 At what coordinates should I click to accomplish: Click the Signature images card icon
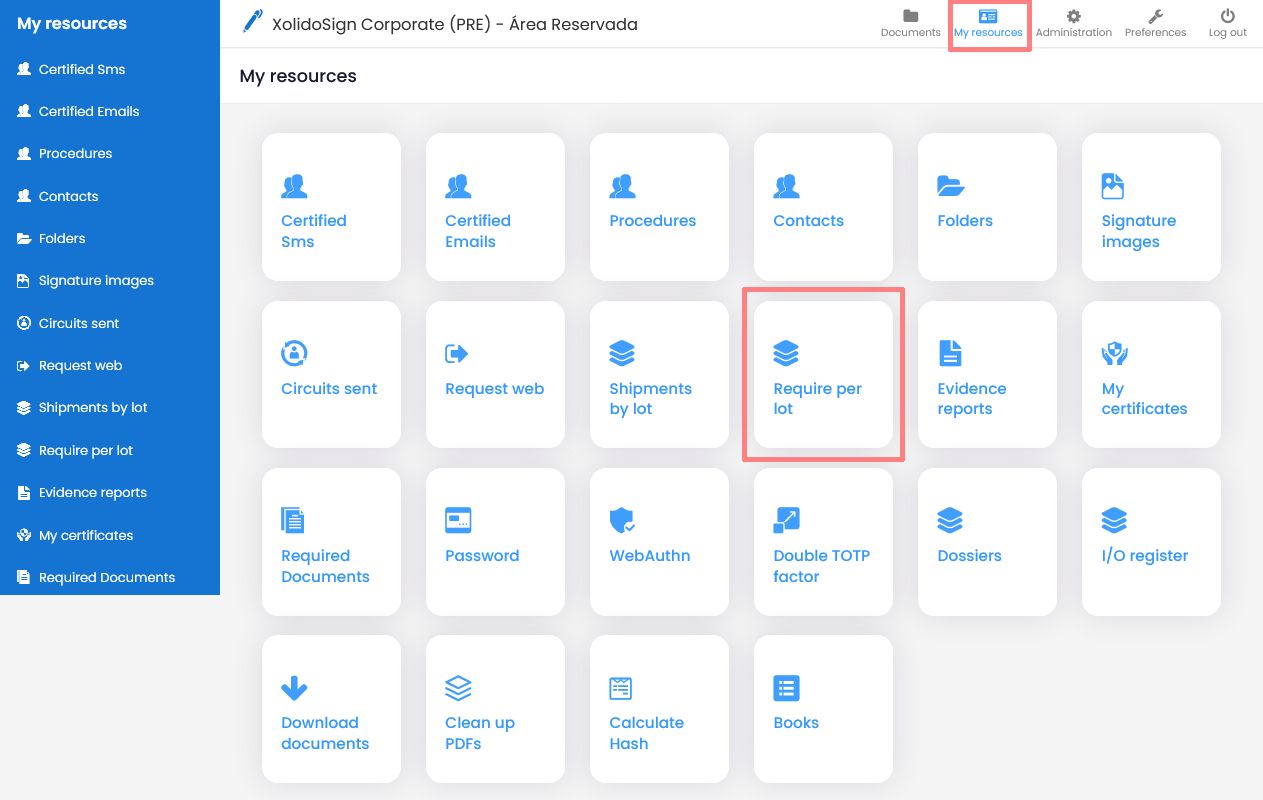[x=1114, y=186]
